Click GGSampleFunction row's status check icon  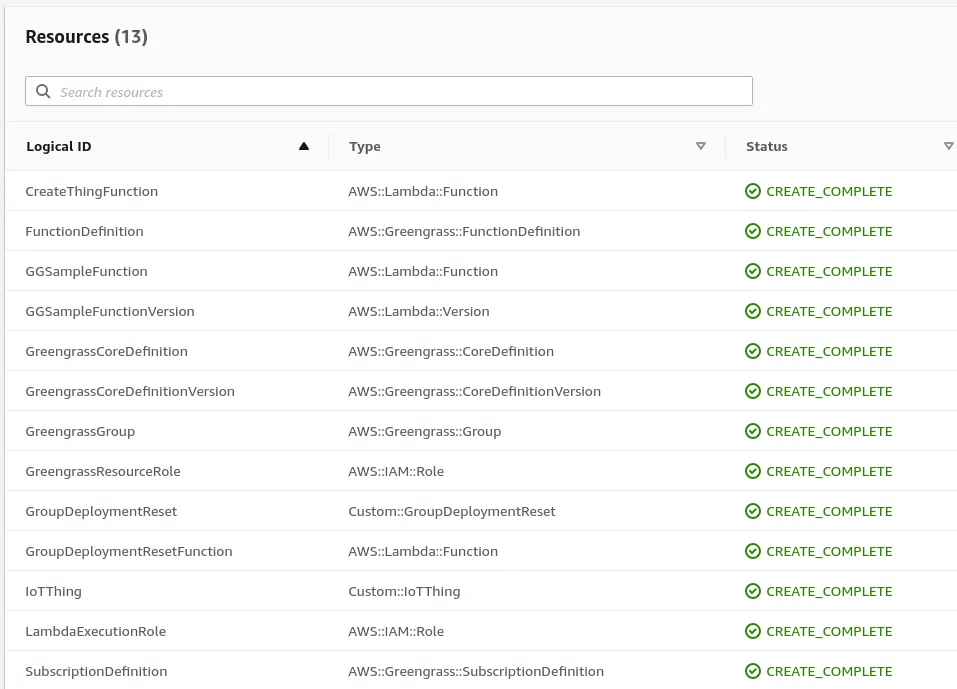(x=753, y=272)
